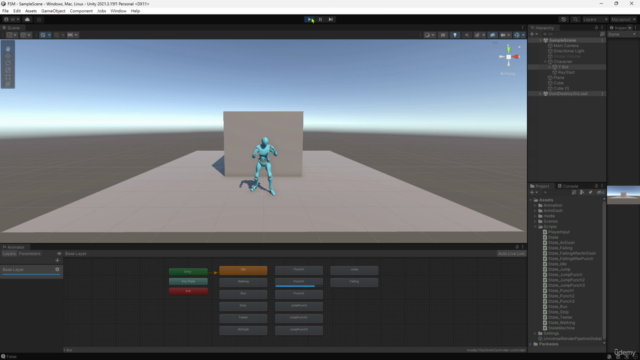Toggle Scene lighting bulb icon
The width and height of the screenshot is (640, 360).
coord(455,35)
